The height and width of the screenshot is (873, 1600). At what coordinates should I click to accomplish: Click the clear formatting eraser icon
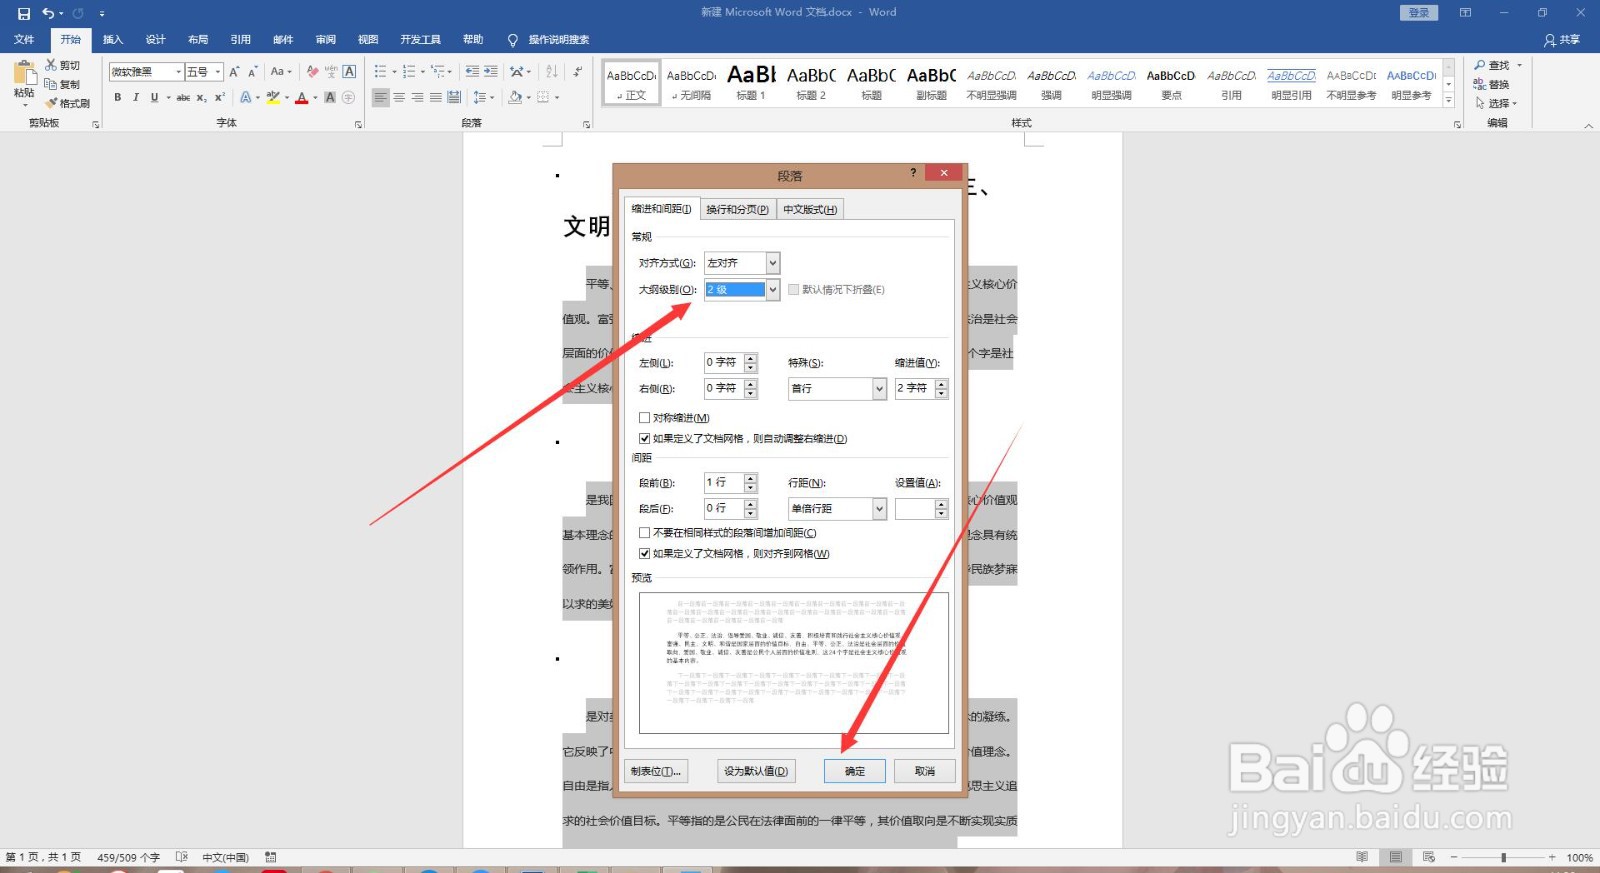pyautogui.click(x=313, y=72)
